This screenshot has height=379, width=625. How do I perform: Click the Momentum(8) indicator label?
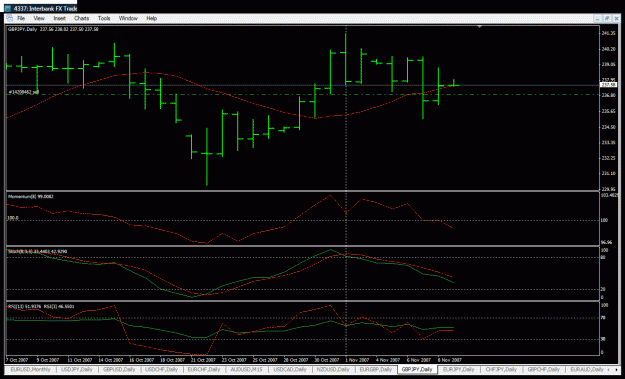pos(31,196)
